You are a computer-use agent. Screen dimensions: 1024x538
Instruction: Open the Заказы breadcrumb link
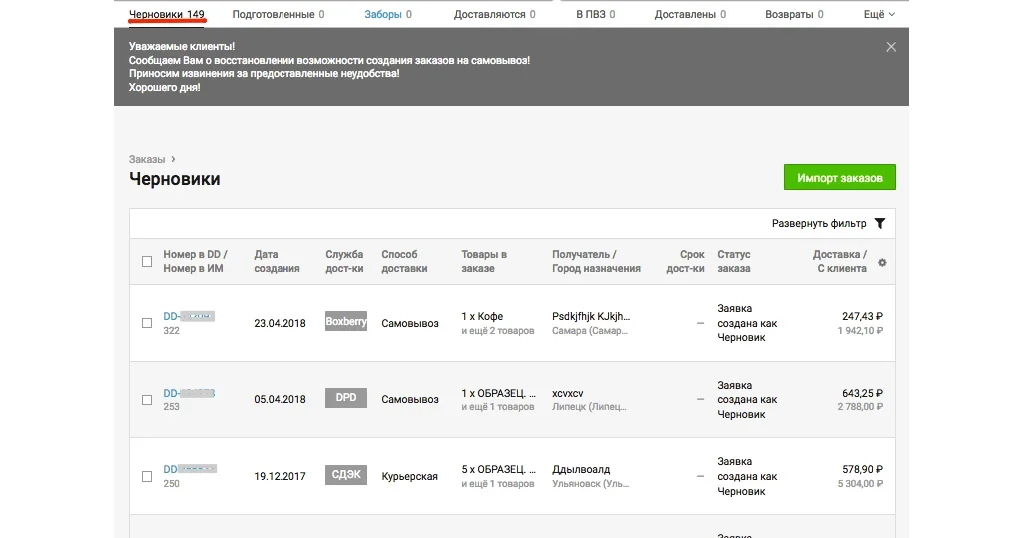tap(147, 159)
